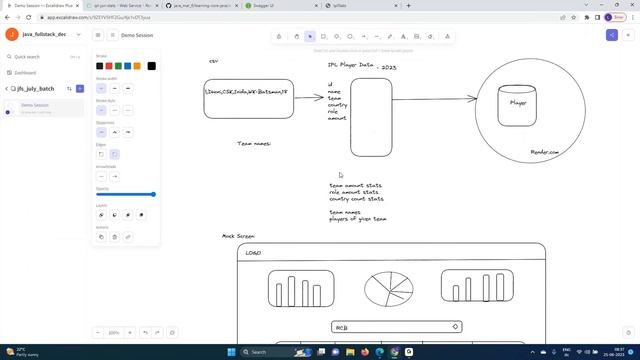Pick the black stroke color swatch
640x360 pixels.
(x=100, y=66)
